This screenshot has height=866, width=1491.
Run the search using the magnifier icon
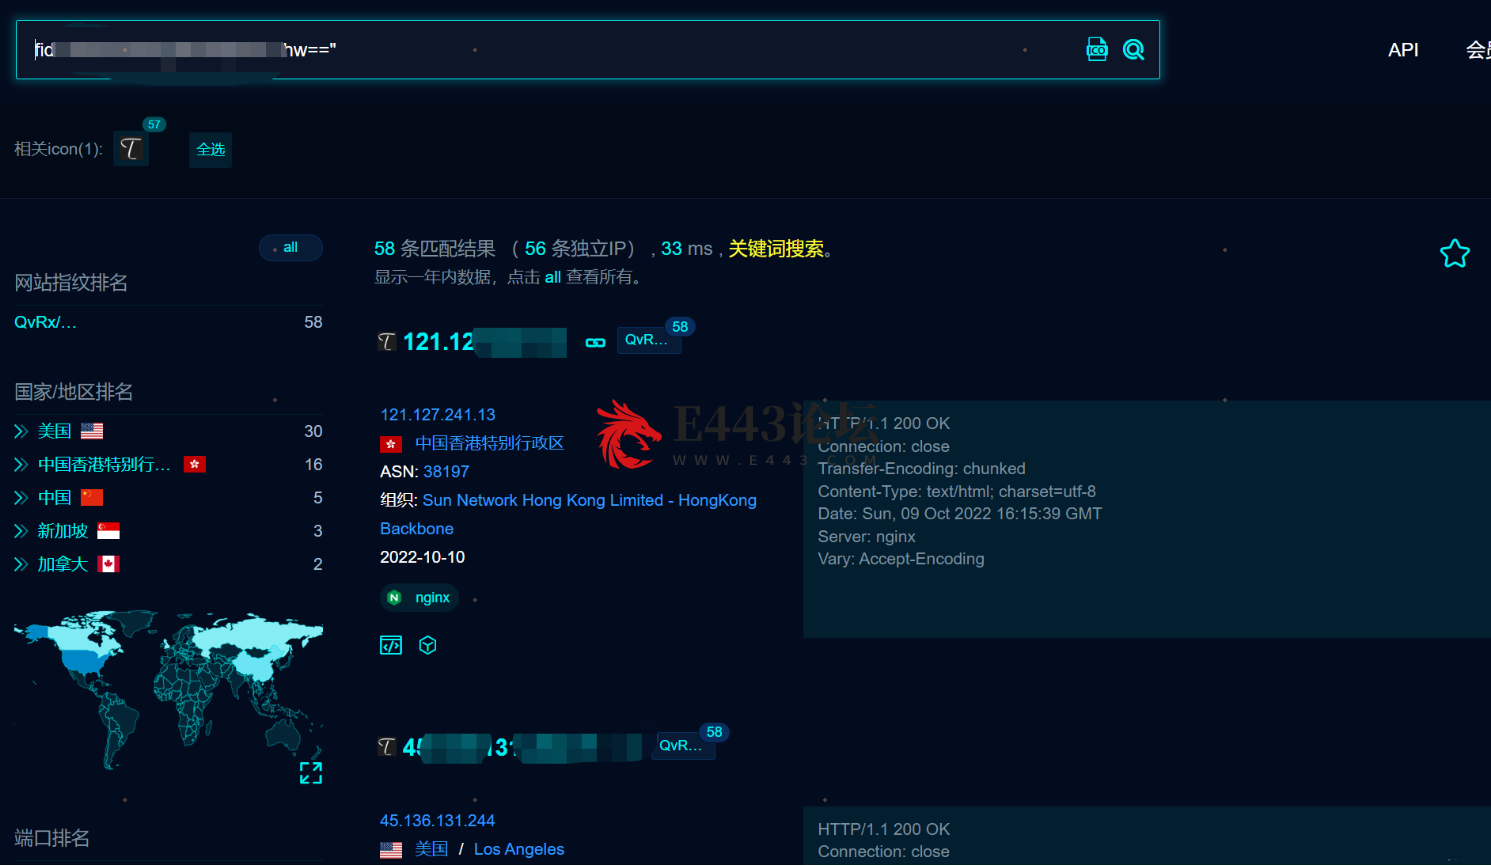pos(1133,48)
